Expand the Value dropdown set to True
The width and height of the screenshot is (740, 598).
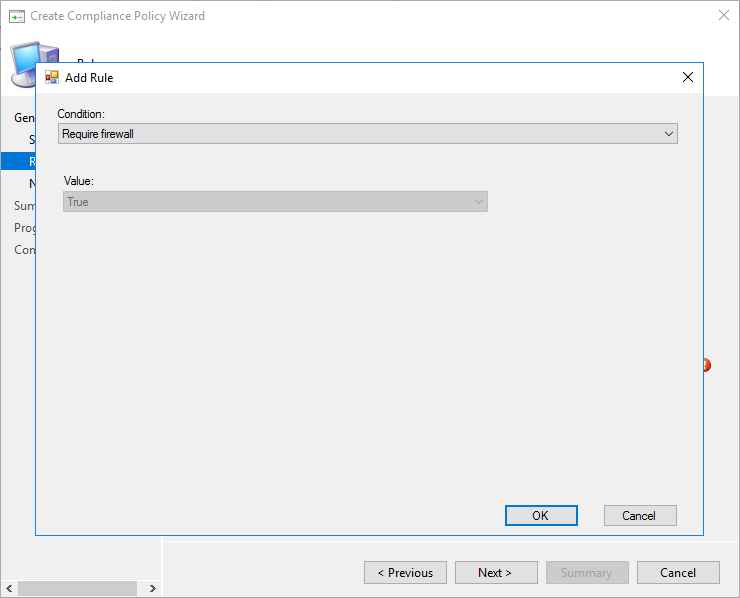275,202
